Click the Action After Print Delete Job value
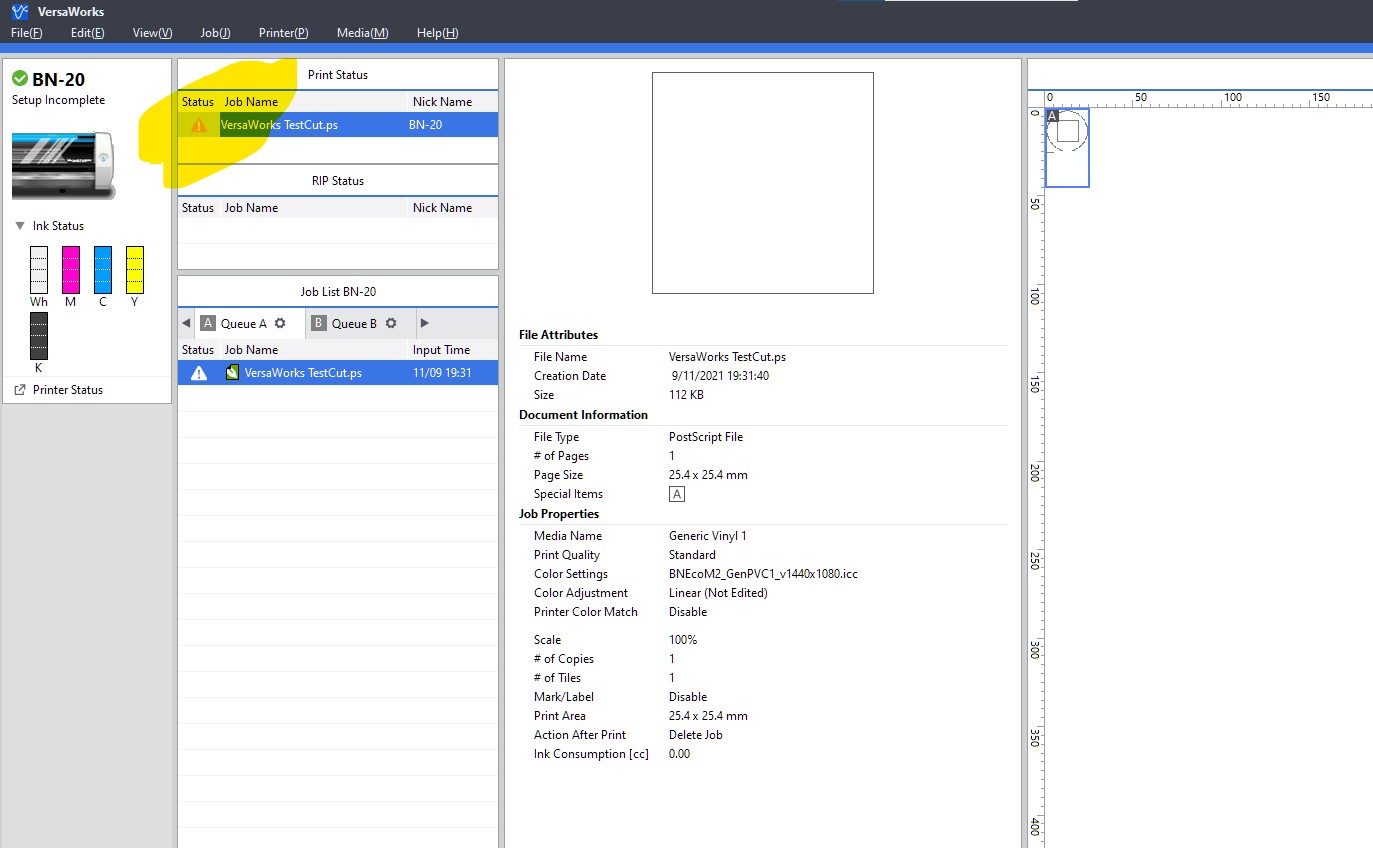The width and height of the screenshot is (1373, 848). 696,735
